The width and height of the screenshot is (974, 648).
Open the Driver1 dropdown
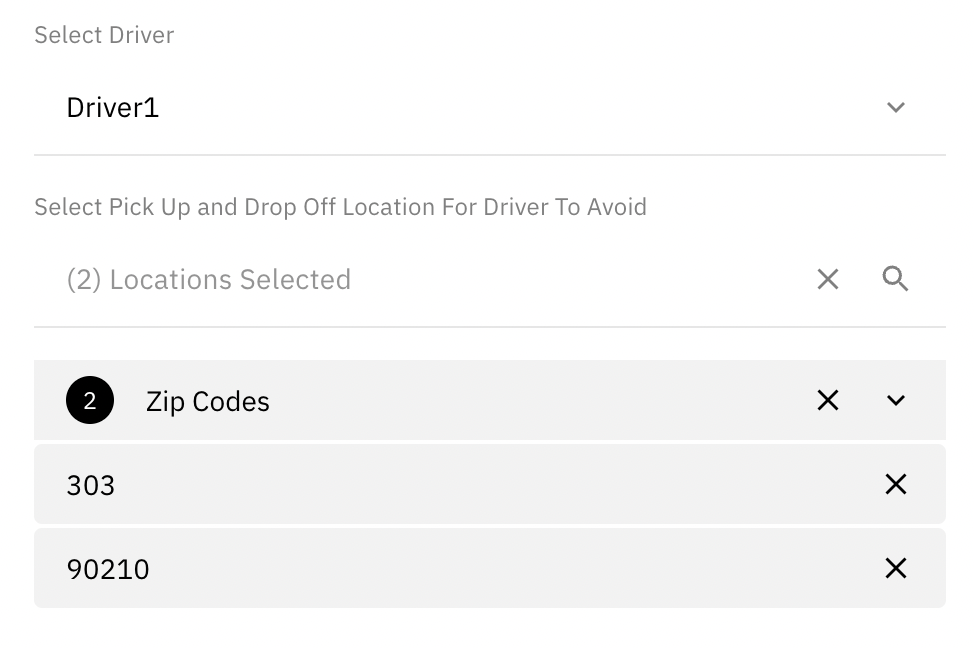tap(896, 107)
